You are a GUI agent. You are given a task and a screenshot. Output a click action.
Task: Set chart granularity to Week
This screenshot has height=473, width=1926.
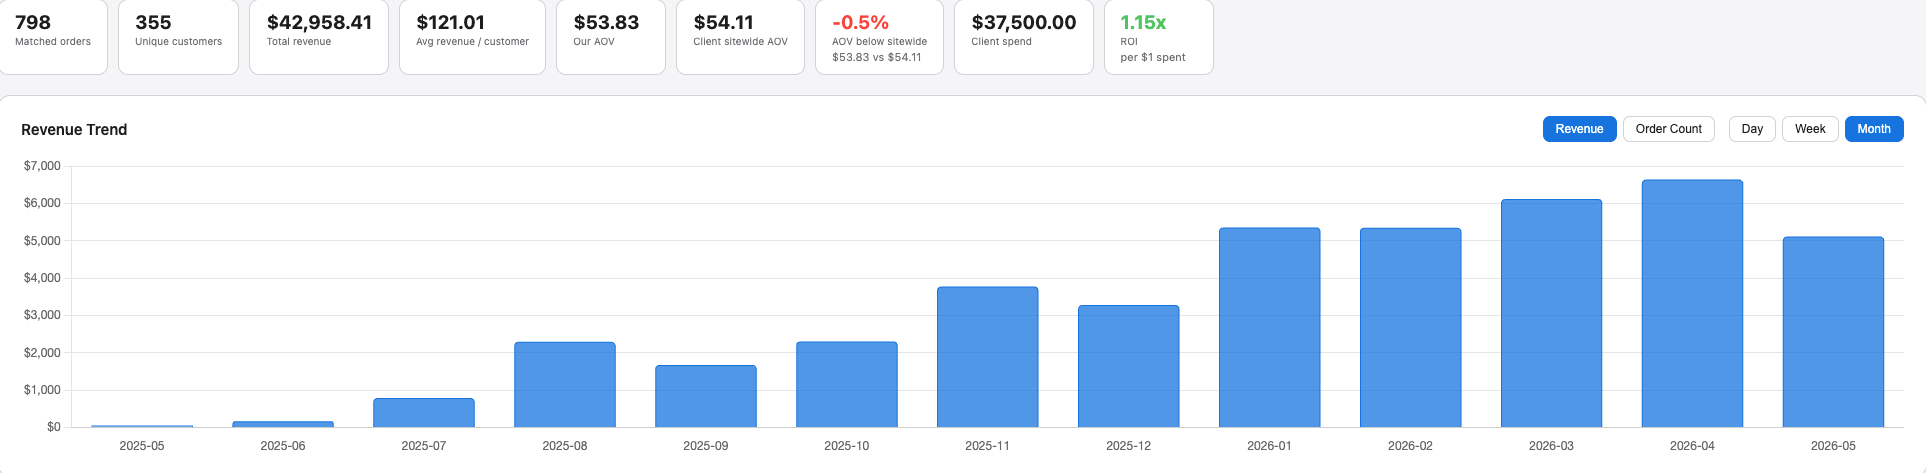pyautogui.click(x=1810, y=129)
